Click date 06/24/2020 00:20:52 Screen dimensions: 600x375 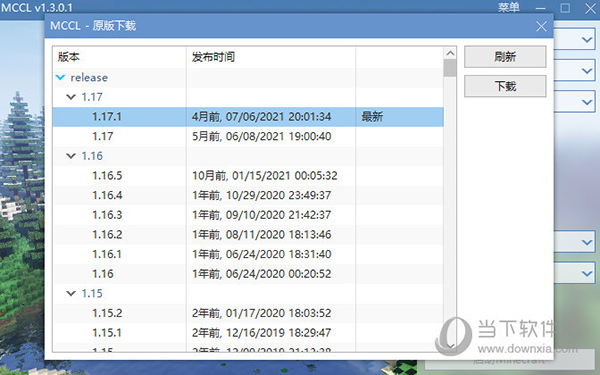(x=278, y=274)
